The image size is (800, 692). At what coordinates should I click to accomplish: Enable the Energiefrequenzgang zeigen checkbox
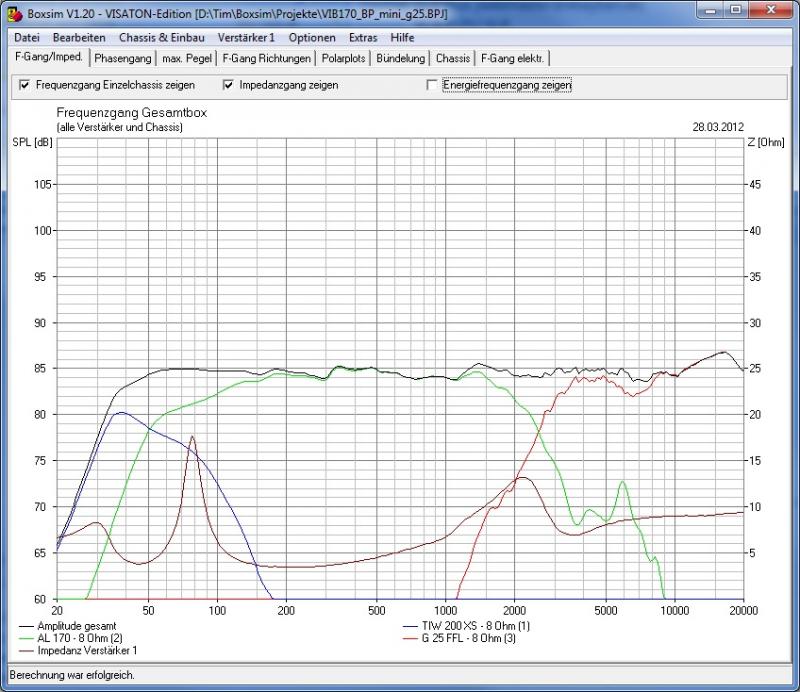coord(432,85)
